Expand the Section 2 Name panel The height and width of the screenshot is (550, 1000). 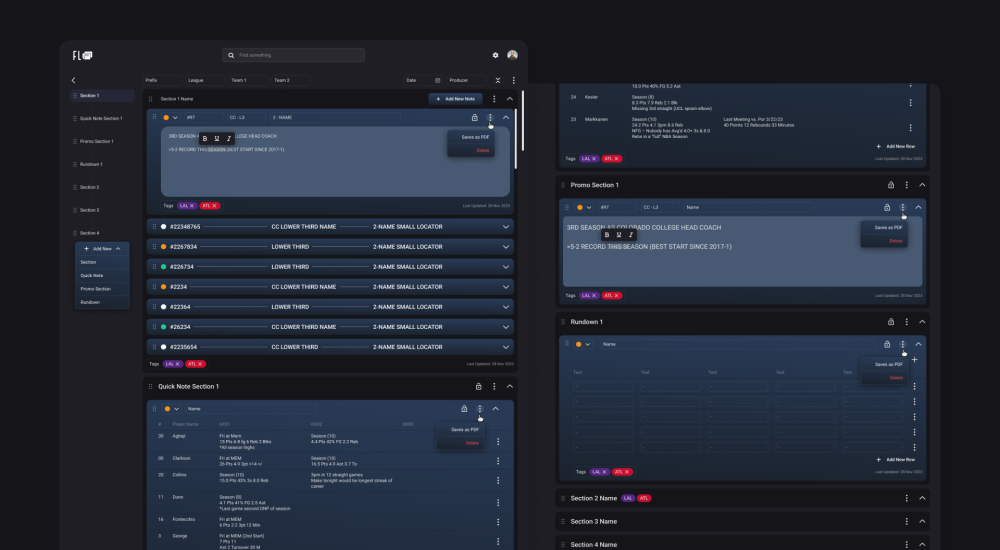click(x=922, y=498)
